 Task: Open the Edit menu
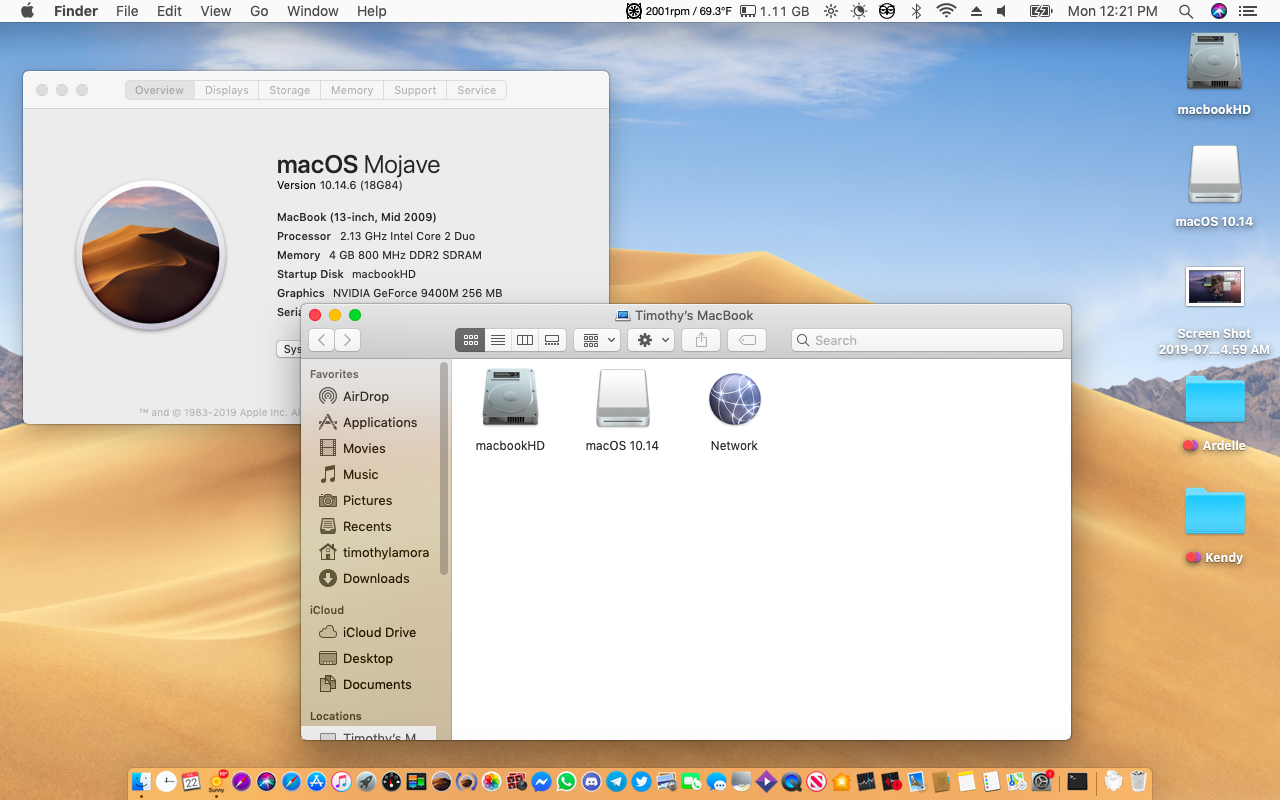tap(169, 11)
